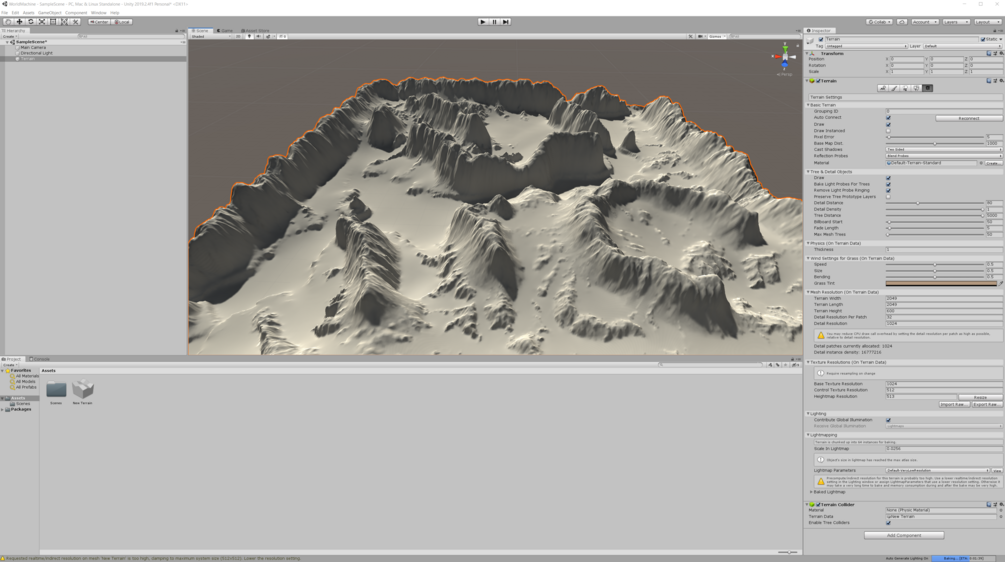Open the Component menu
The height and width of the screenshot is (562, 1005).
pos(76,13)
